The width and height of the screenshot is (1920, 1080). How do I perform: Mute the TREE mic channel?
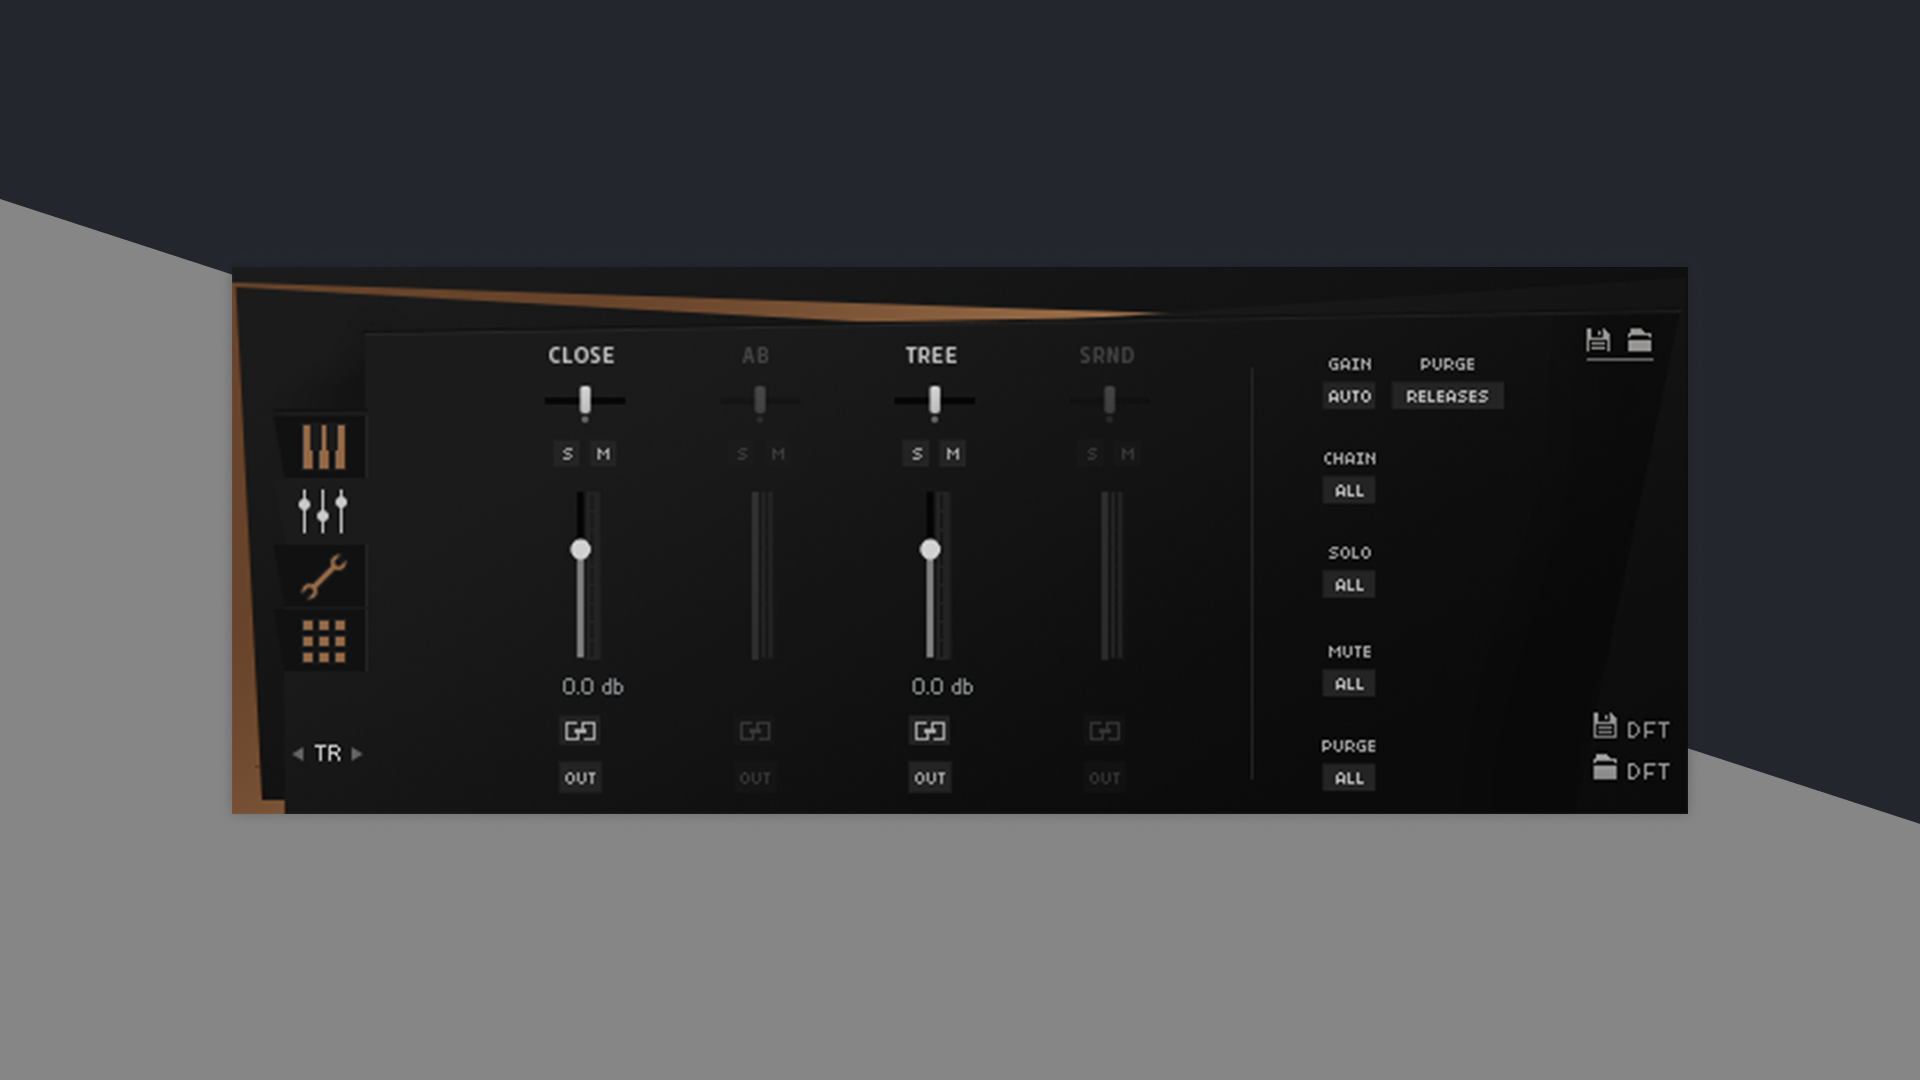[952, 454]
